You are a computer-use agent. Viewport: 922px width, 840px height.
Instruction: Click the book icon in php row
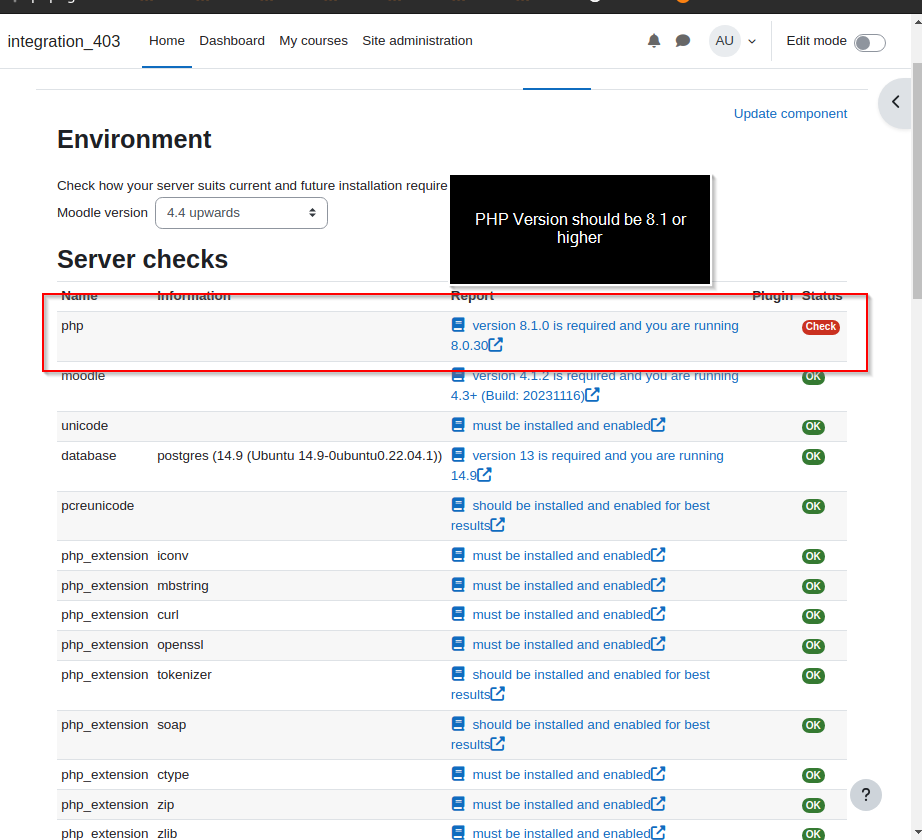click(458, 324)
